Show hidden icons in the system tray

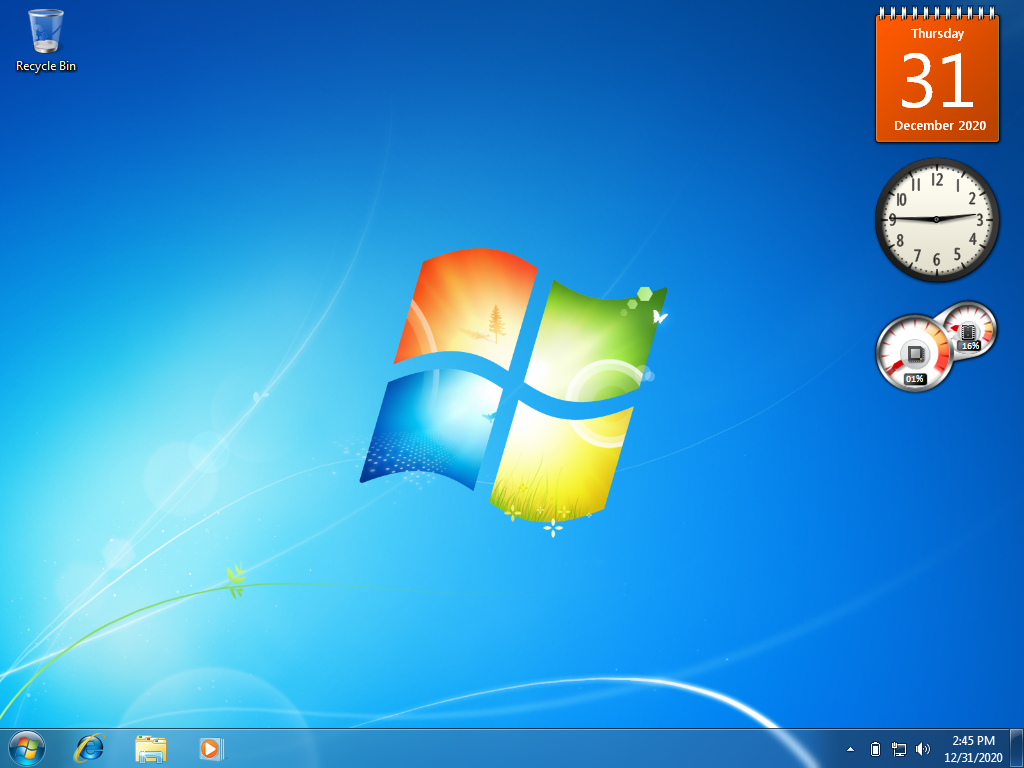pyautogui.click(x=850, y=749)
